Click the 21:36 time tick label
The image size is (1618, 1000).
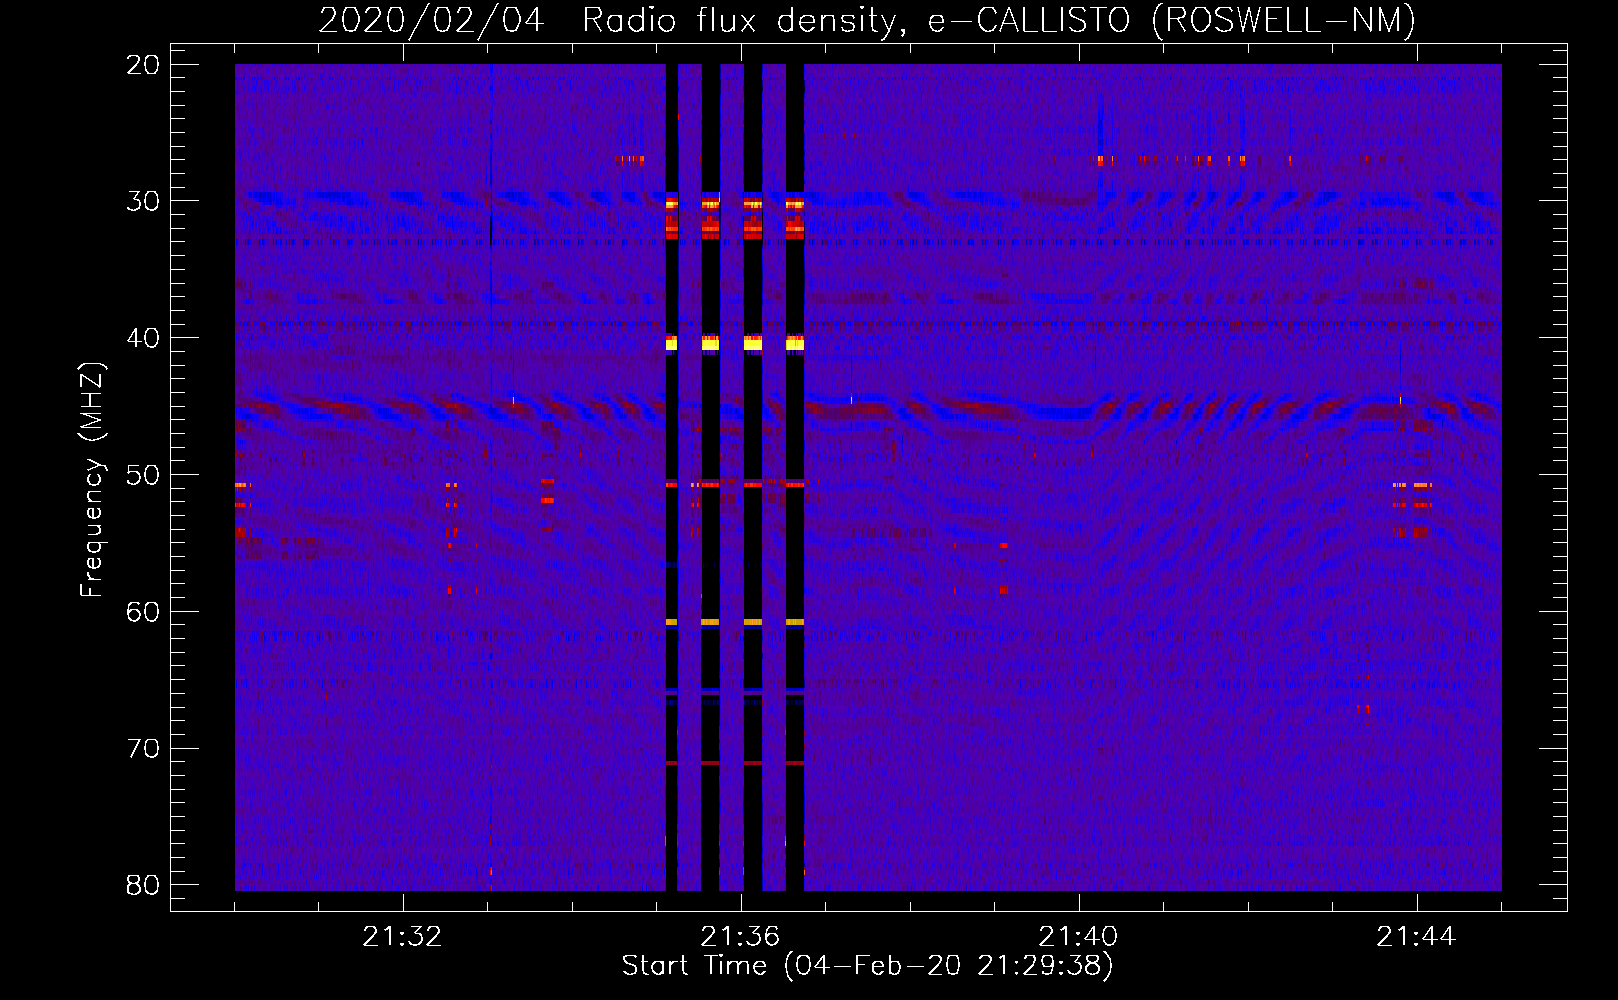pyautogui.click(x=740, y=937)
